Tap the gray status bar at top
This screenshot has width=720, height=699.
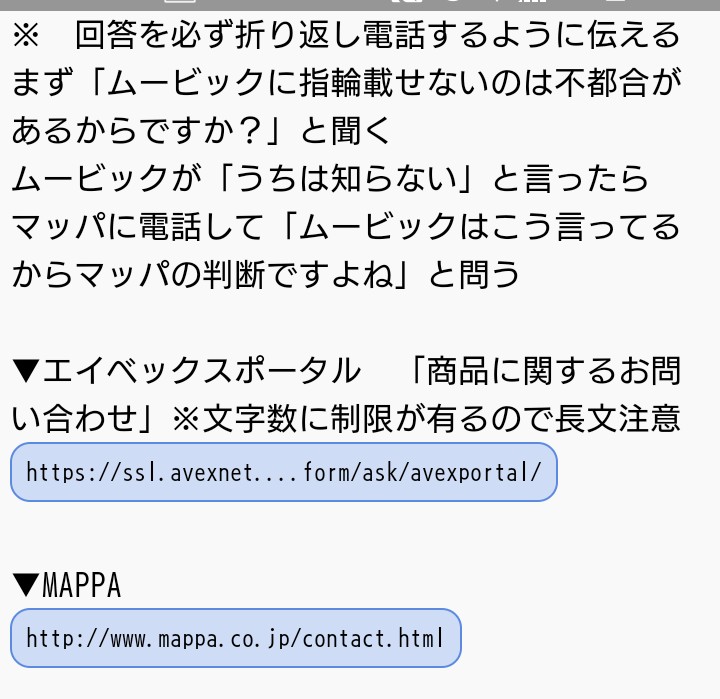(360, 5)
